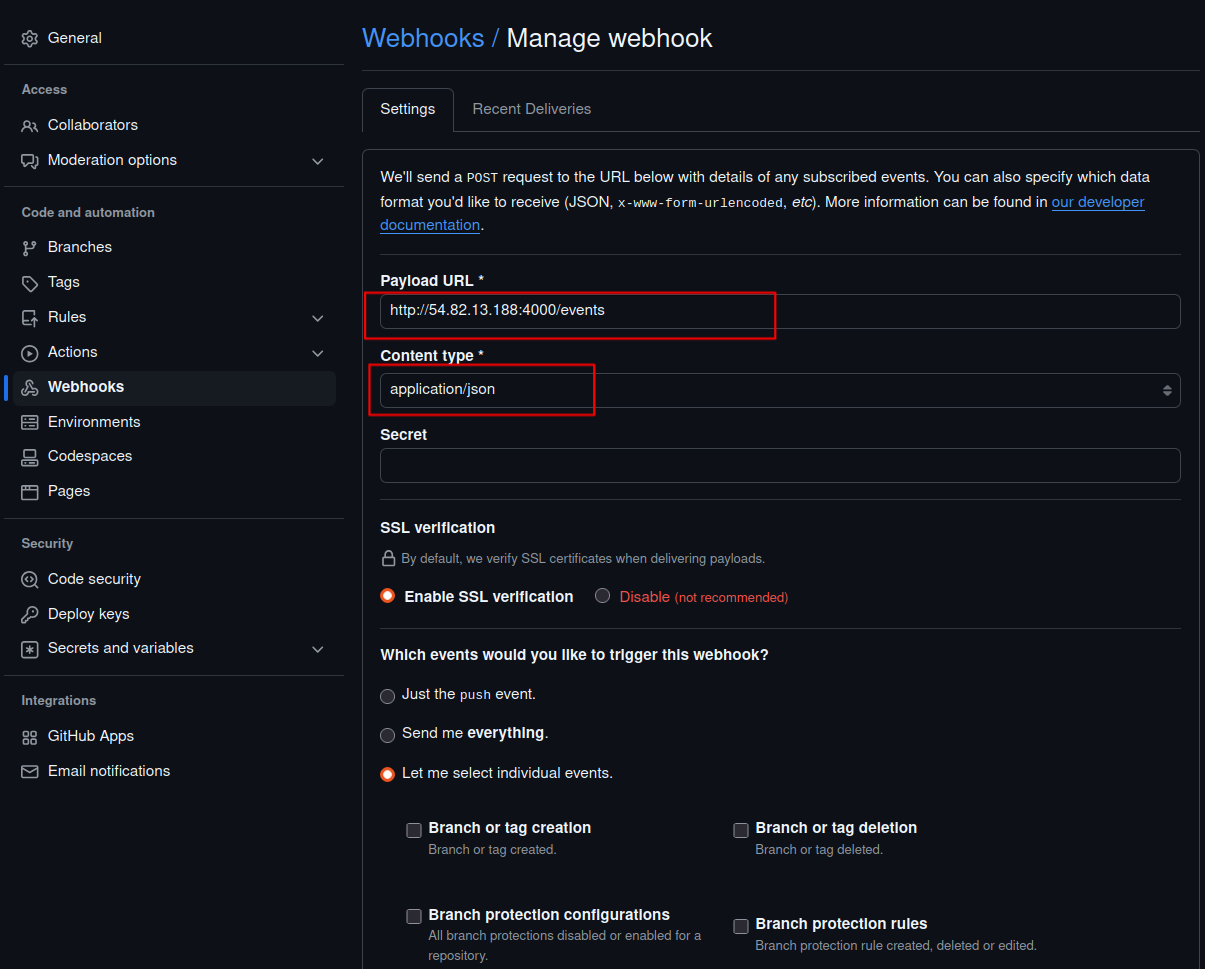The height and width of the screenshot is (969, 1205).
Task: Check the Branch or tag creation checkbox
Action: [x=414, y=830]
